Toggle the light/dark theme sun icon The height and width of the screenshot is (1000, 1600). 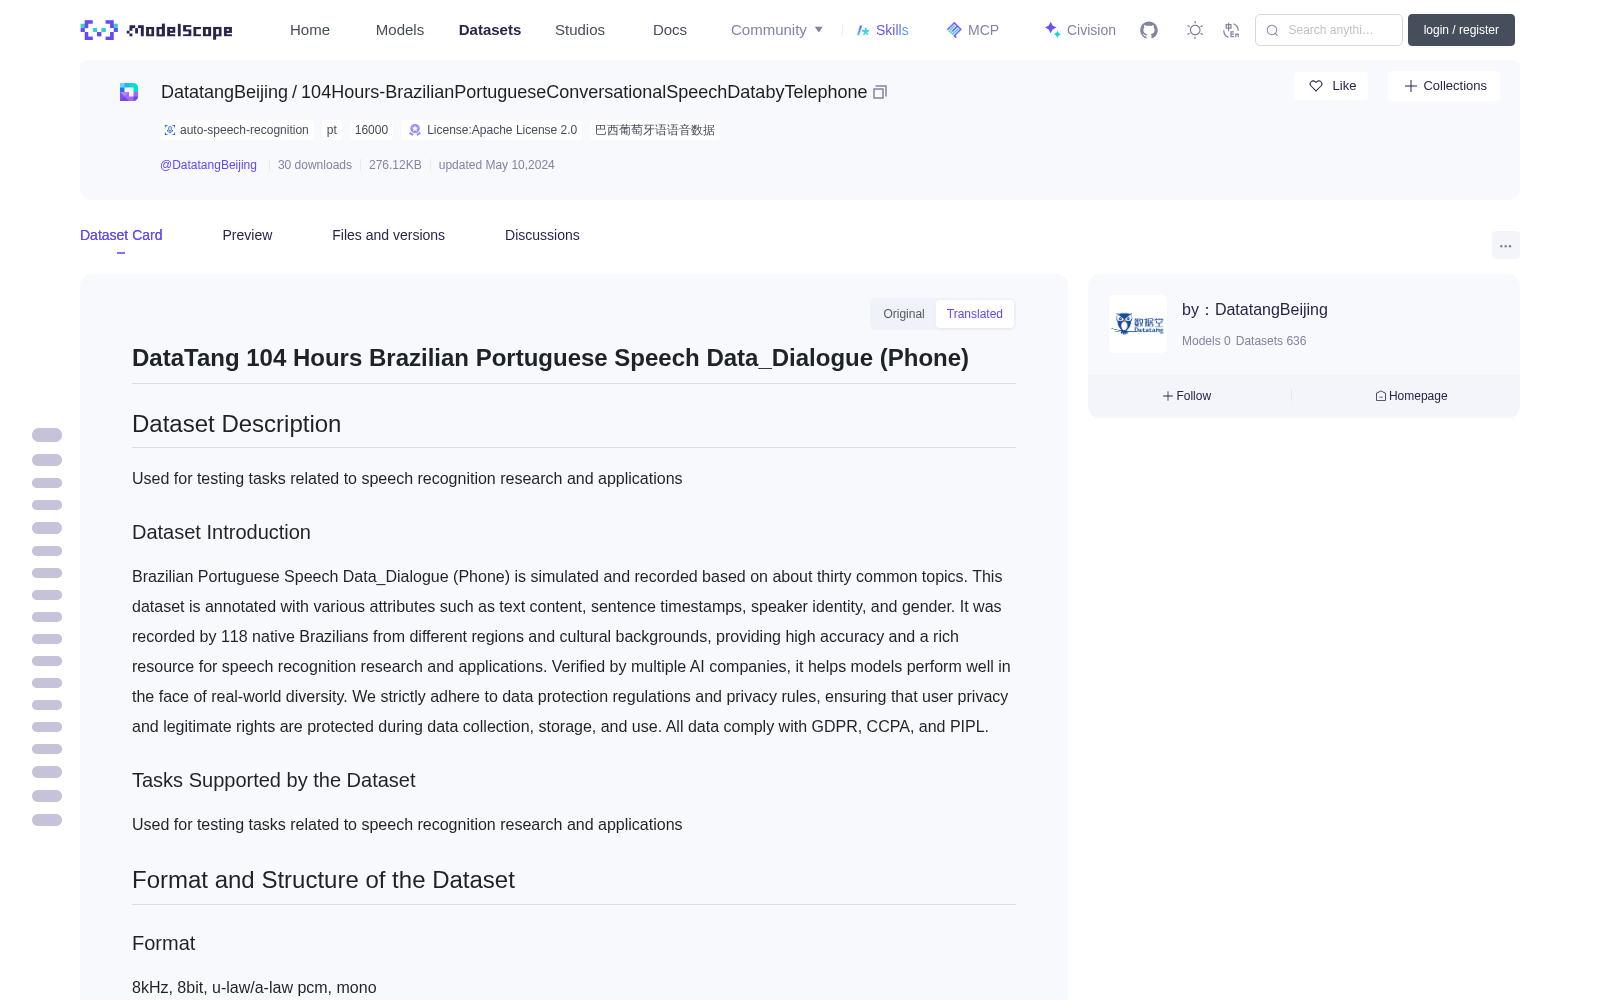1195,30
